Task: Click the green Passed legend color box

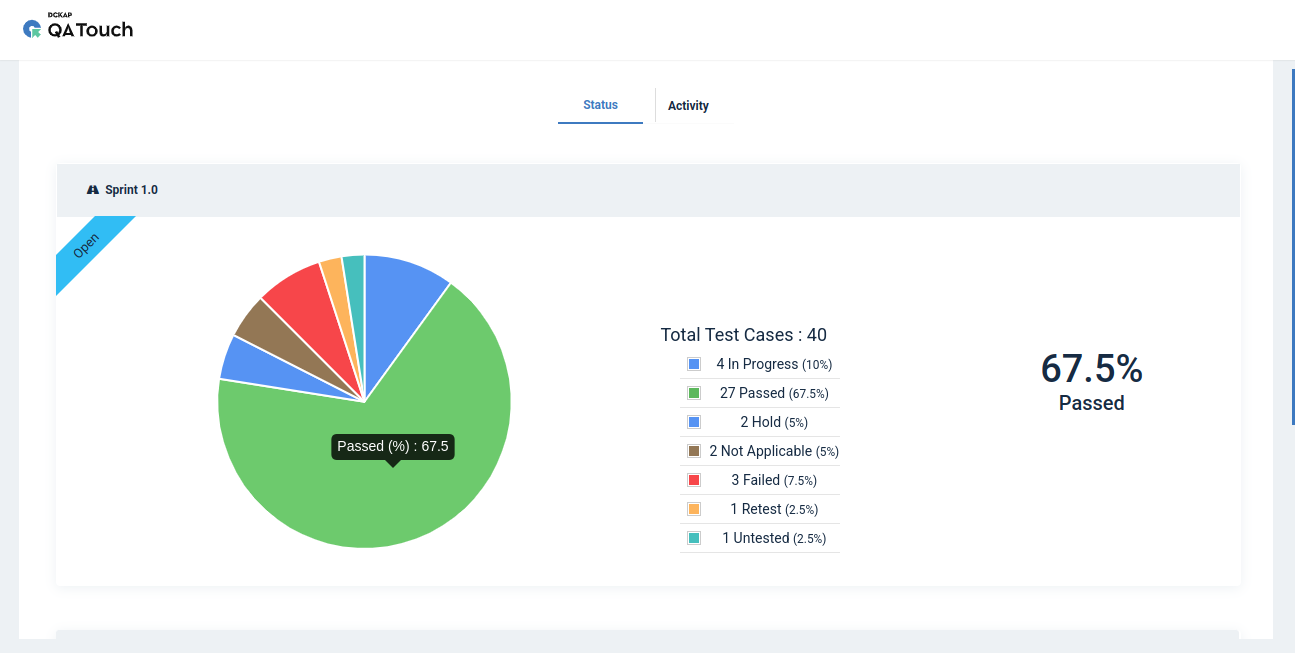Action: pyautogui.click(x=694, y=393)
